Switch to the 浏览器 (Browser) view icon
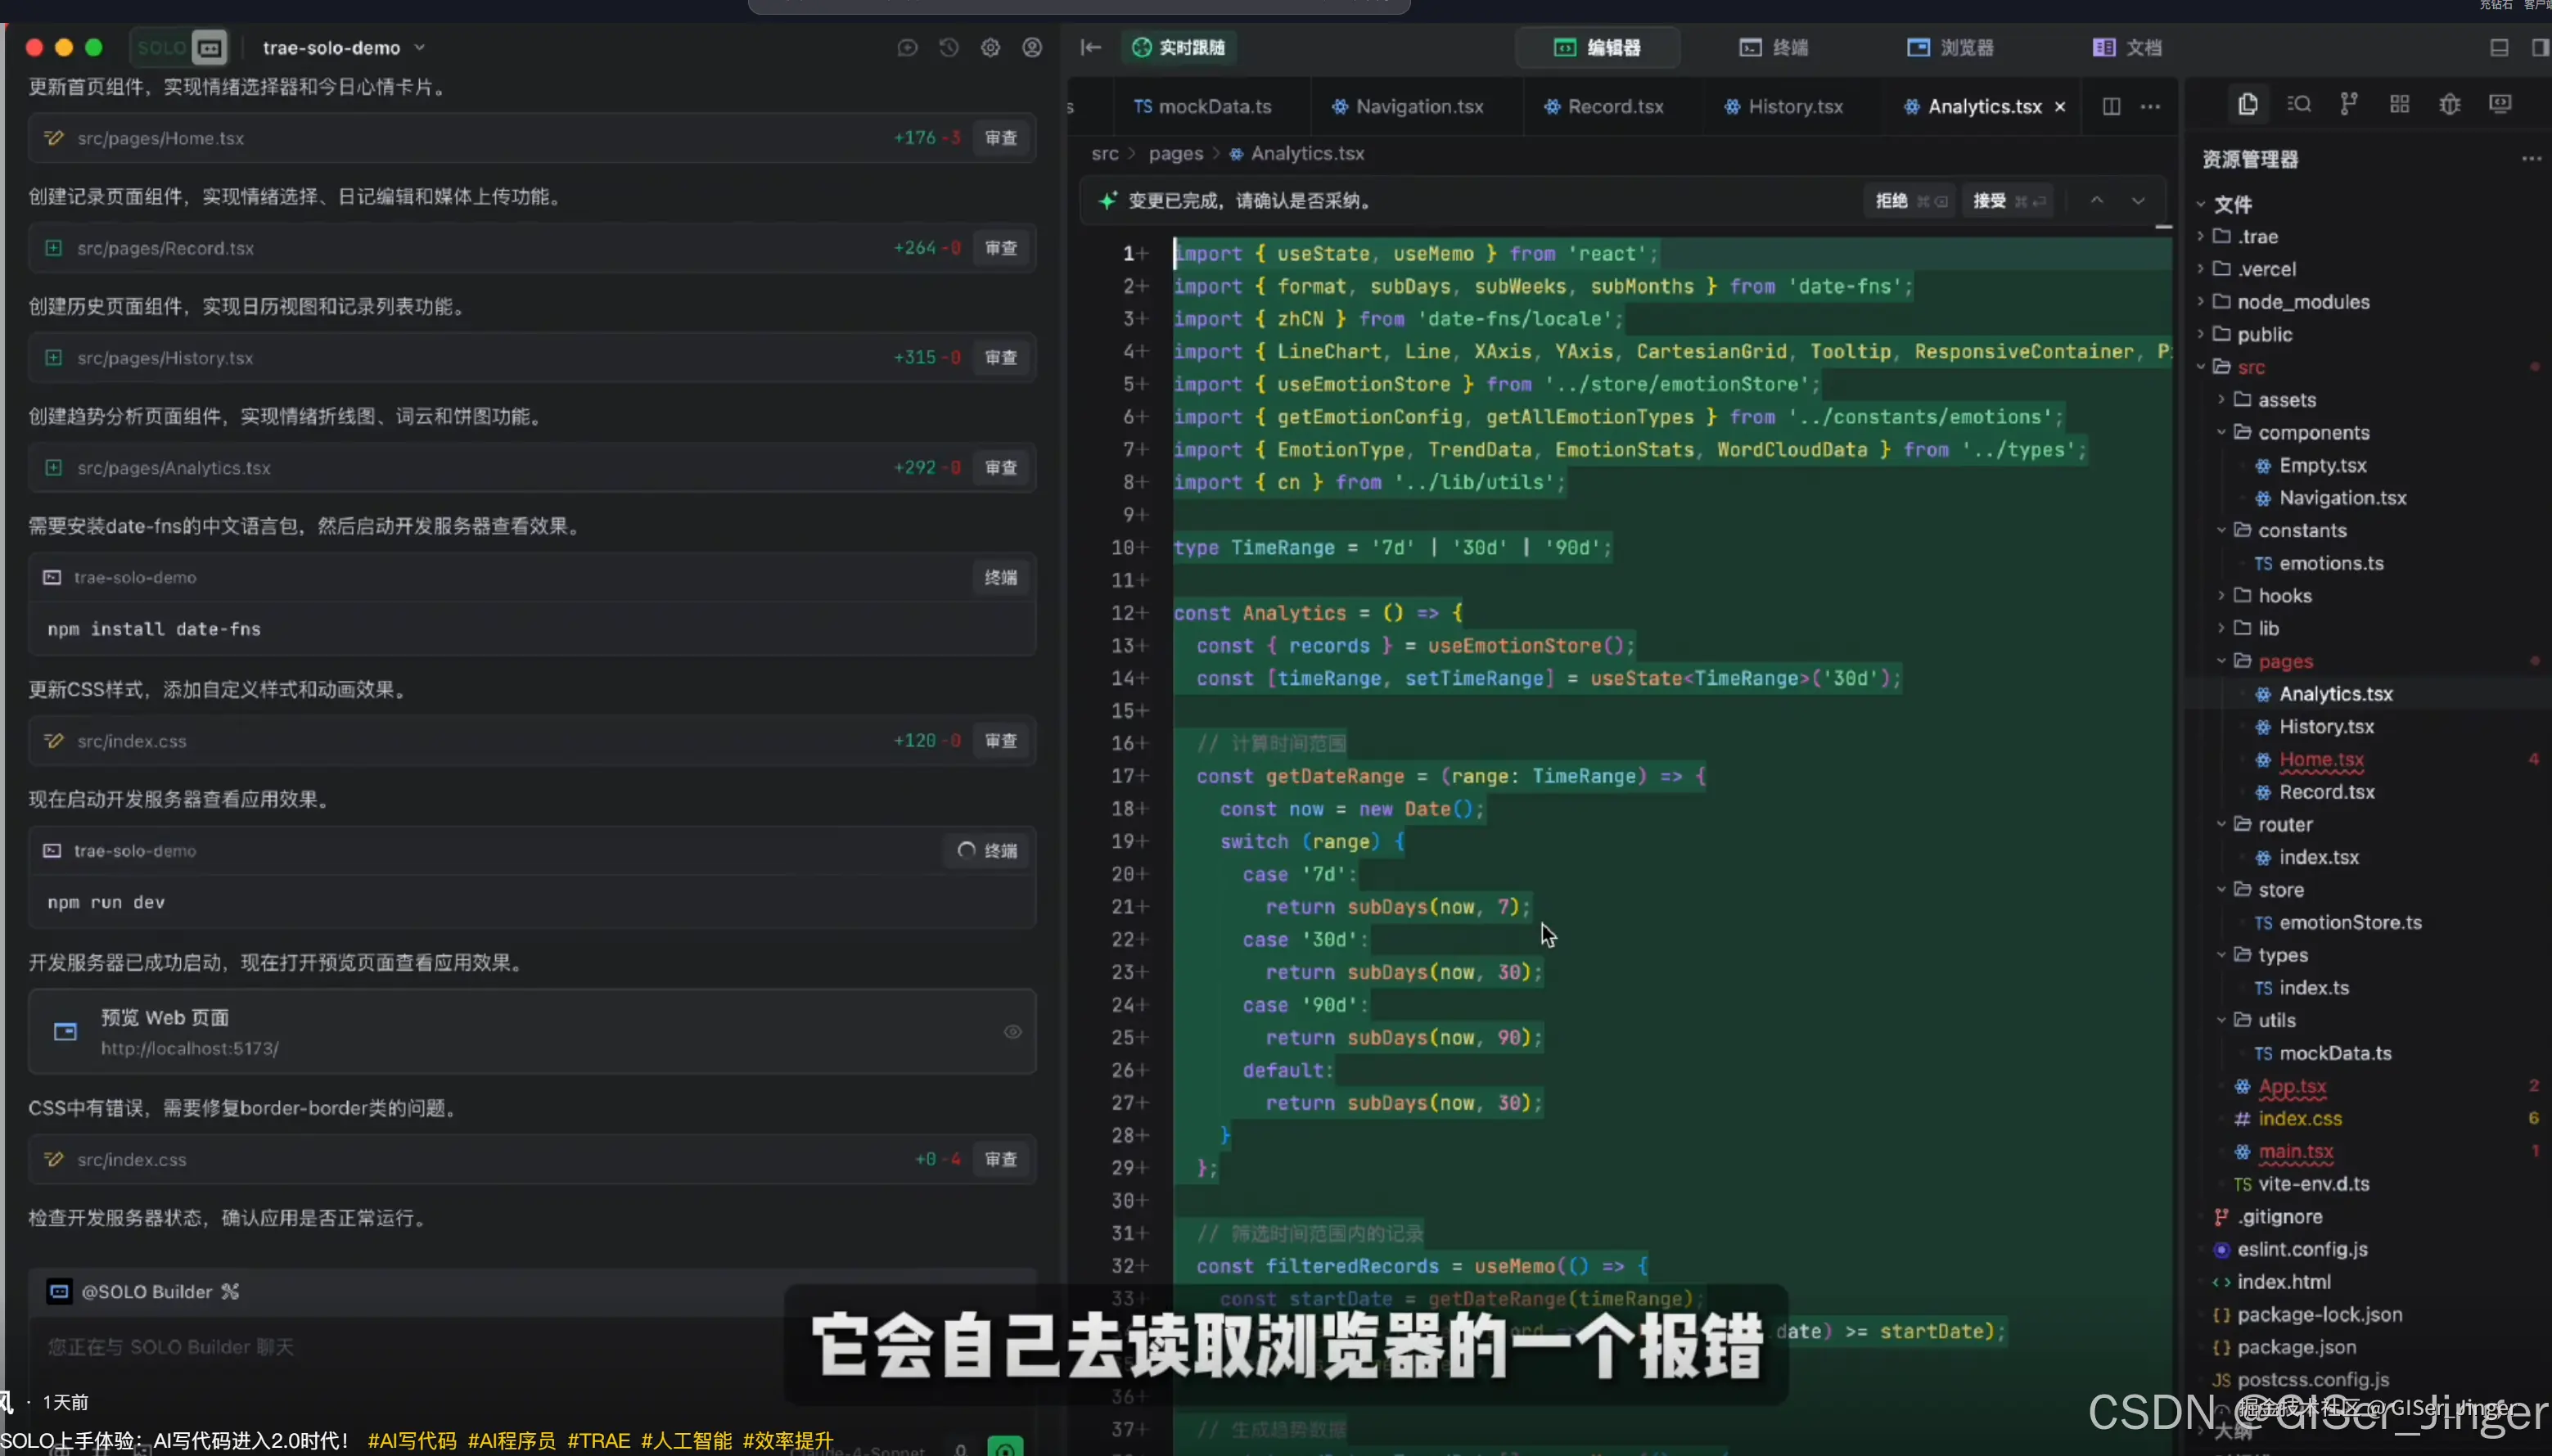The image size is (2552, 1456). coord(1950,47)
